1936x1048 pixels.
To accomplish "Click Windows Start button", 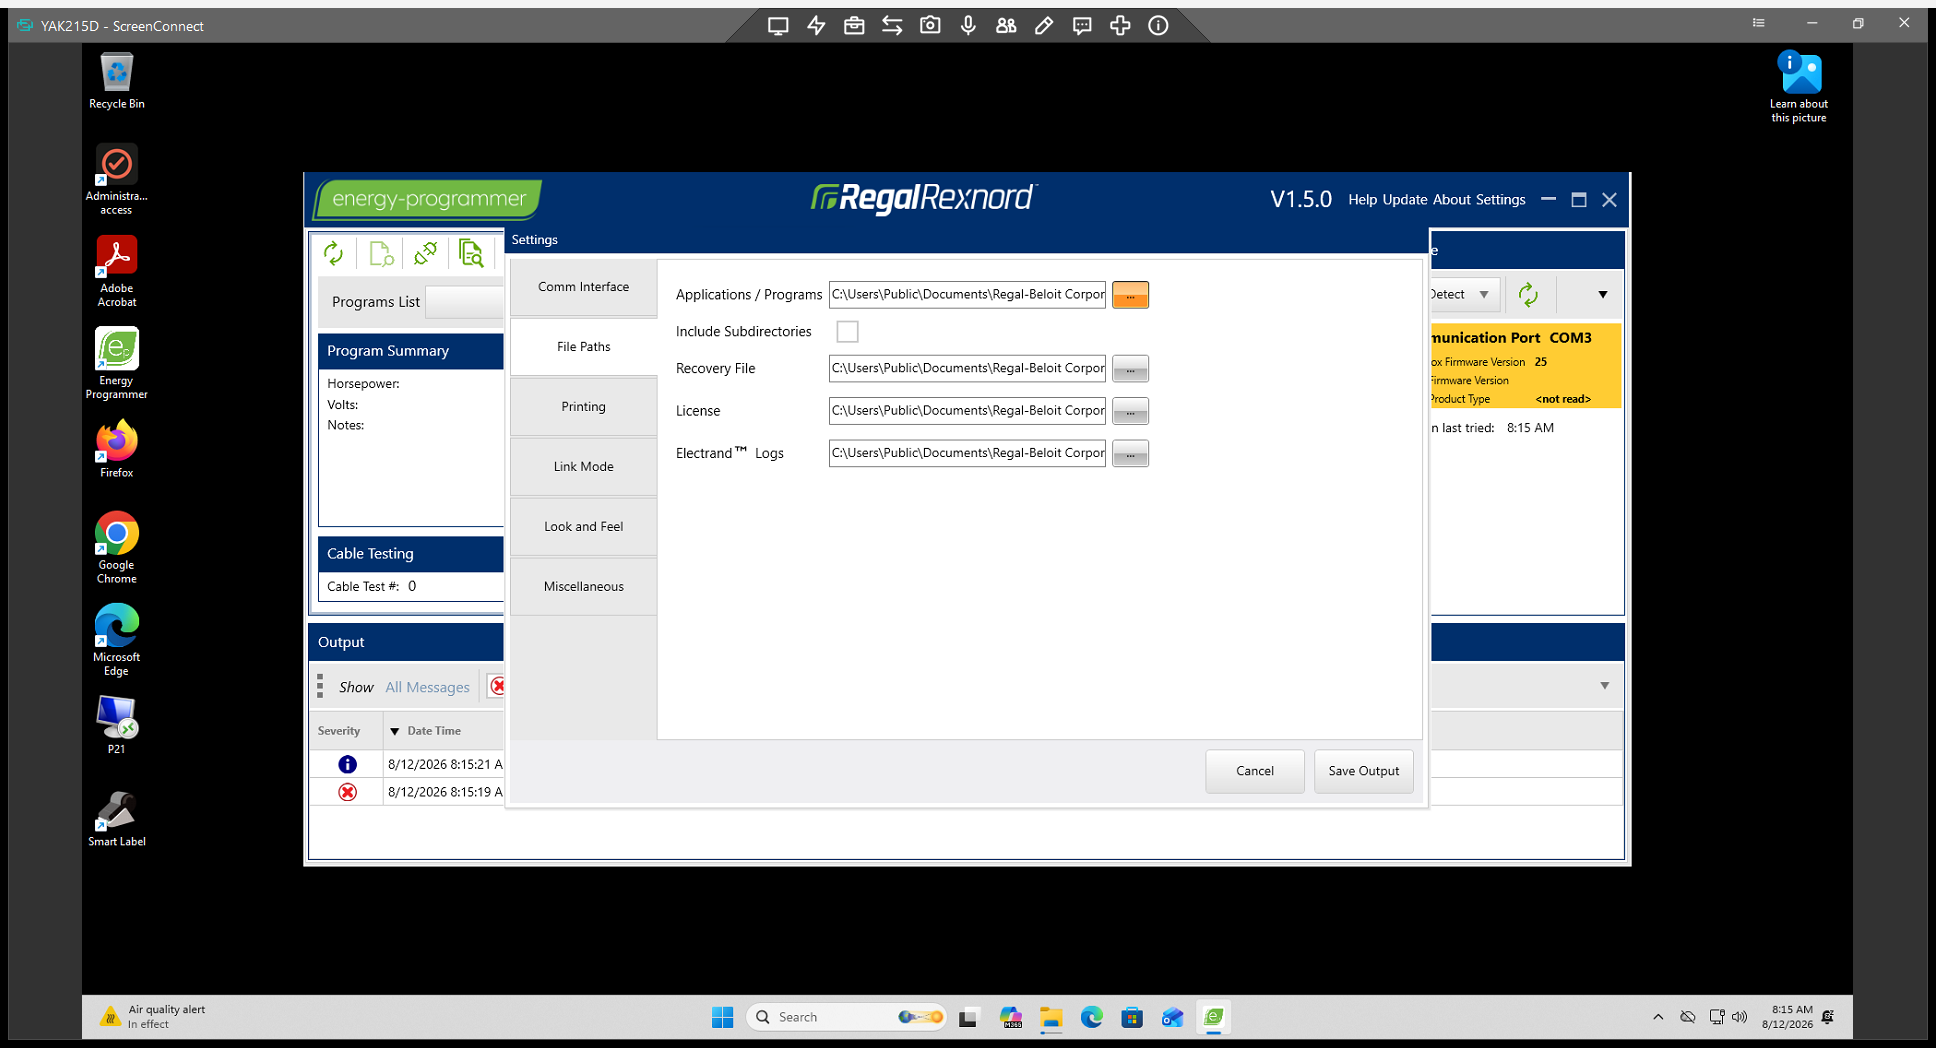I will pos(722,1017).
